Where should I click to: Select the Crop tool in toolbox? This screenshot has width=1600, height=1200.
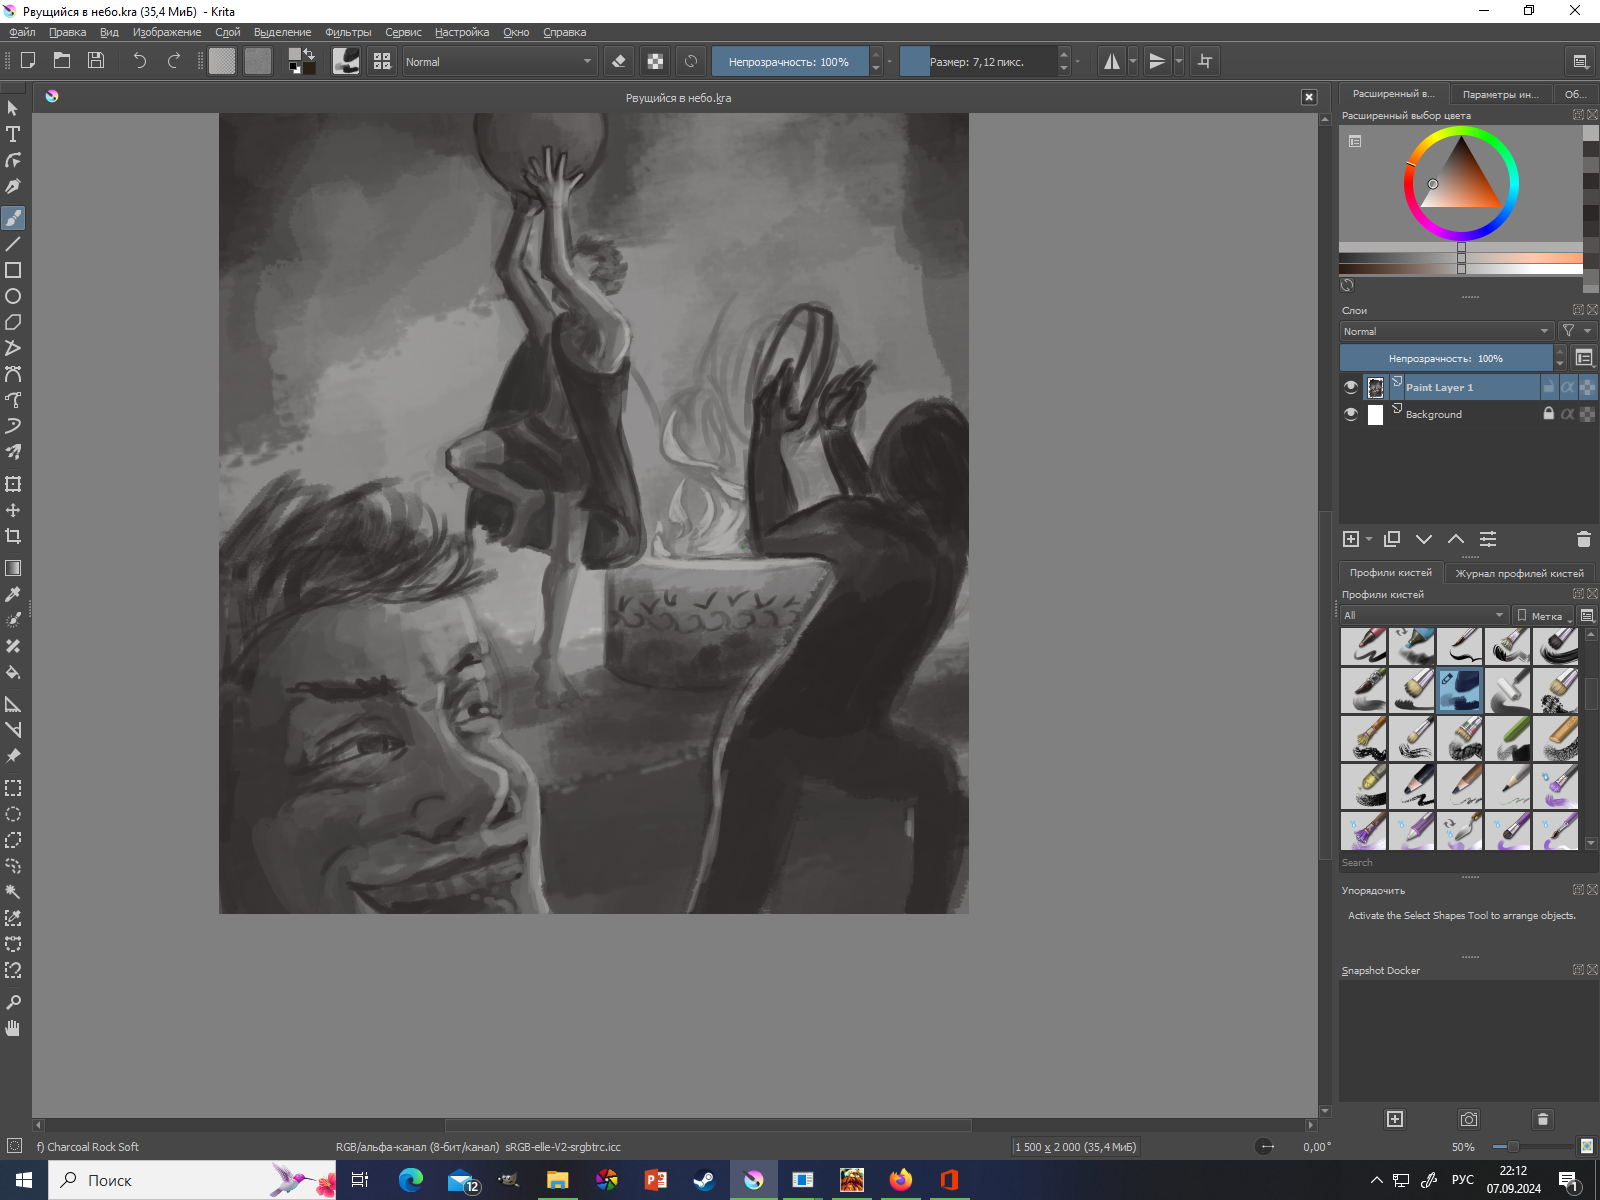tap(13, 536)
